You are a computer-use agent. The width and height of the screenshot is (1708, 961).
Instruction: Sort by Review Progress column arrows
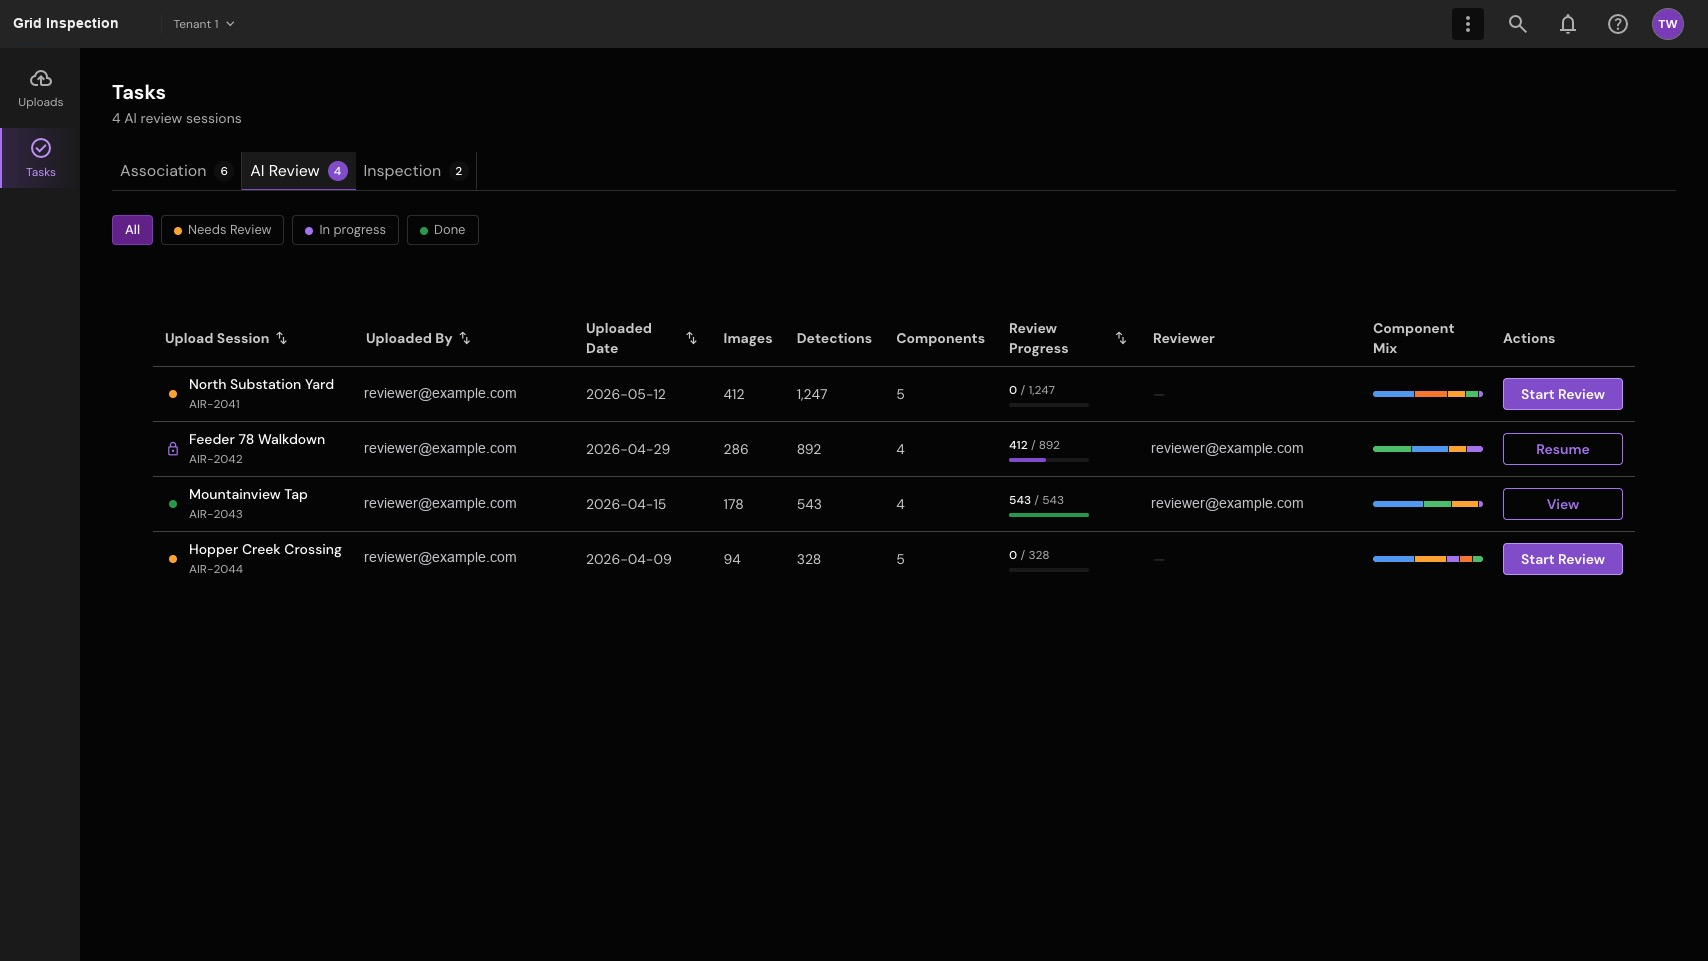click(1121, 338)
